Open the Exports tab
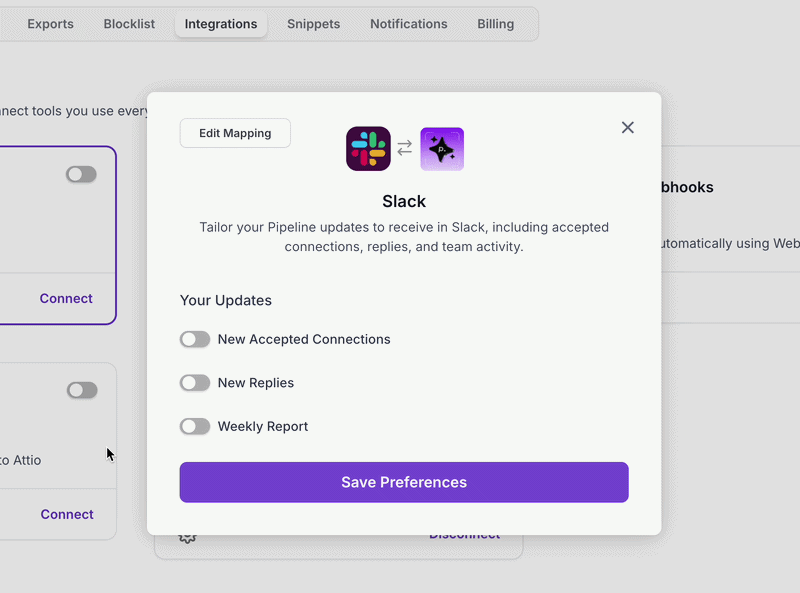Screen dimensions: 800x593 pos(51,24)
